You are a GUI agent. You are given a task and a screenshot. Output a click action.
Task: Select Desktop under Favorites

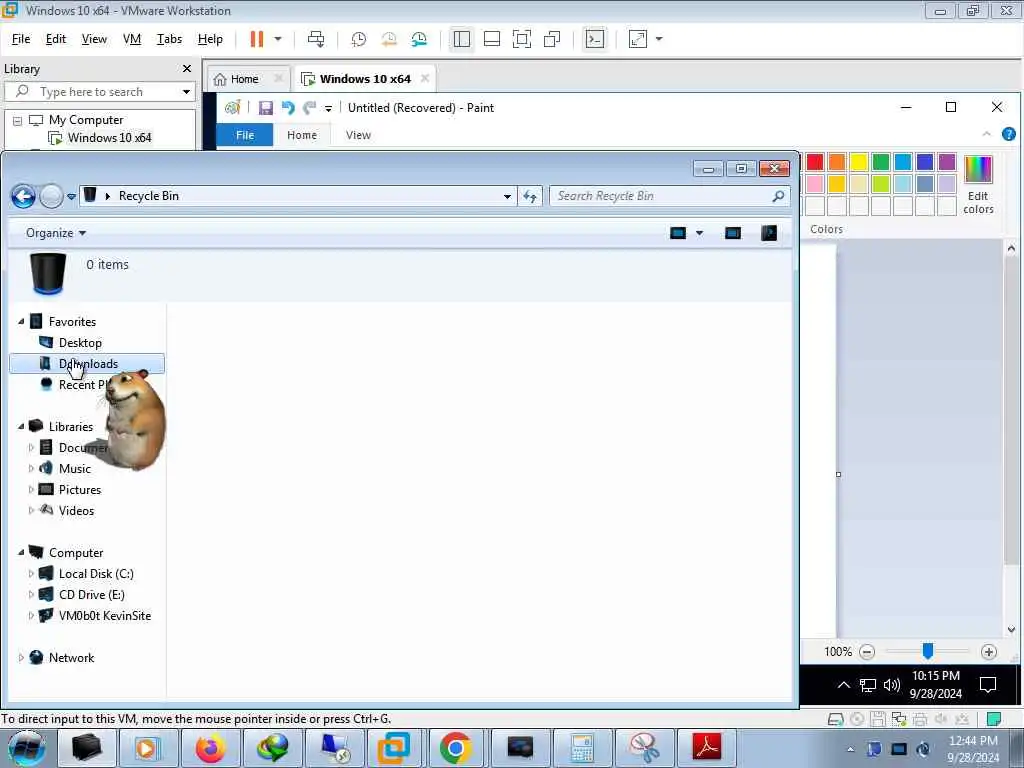point(80,343)
